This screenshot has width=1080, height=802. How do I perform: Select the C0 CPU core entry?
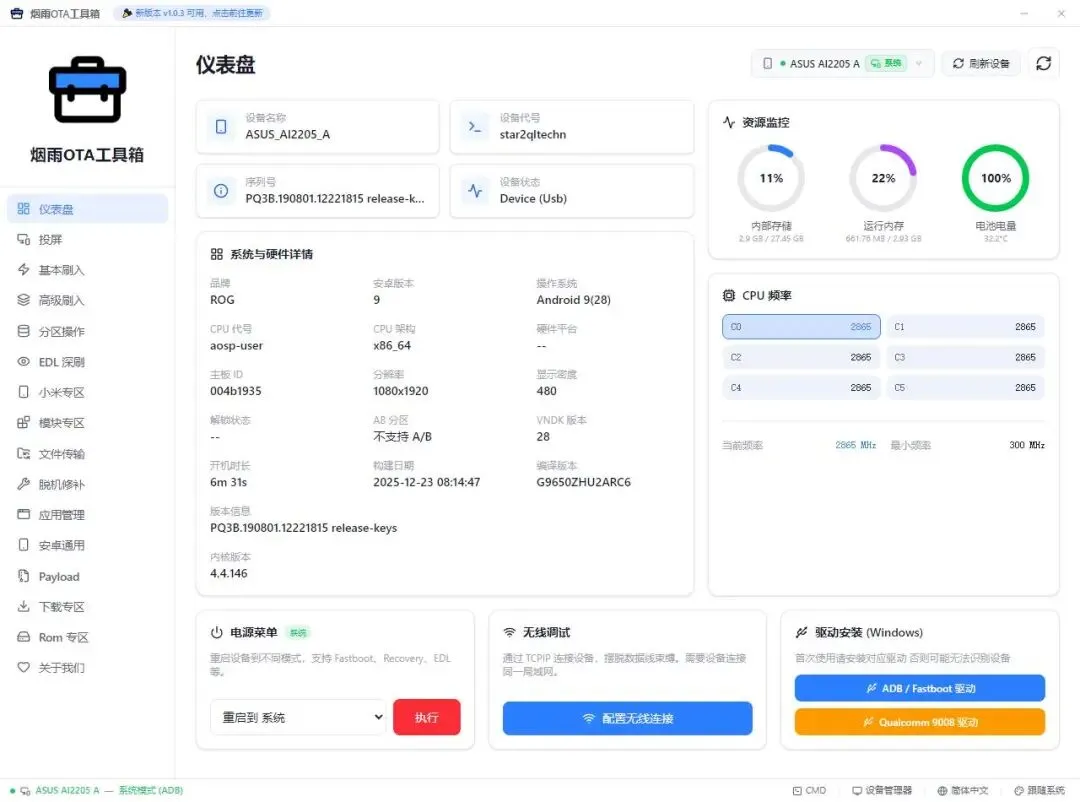click(801, 327)
